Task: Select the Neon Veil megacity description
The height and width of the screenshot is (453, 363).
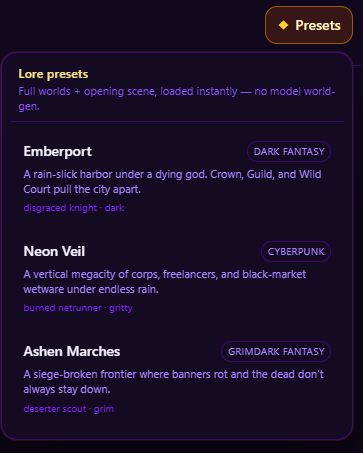Action: pyautogui.click(x=165, y=282)
